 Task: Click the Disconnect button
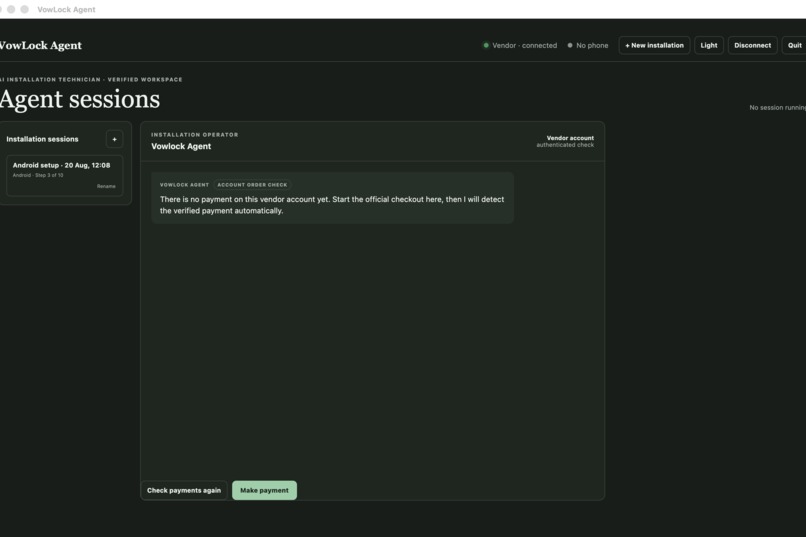pyautogui.click(x=753, y=45)
